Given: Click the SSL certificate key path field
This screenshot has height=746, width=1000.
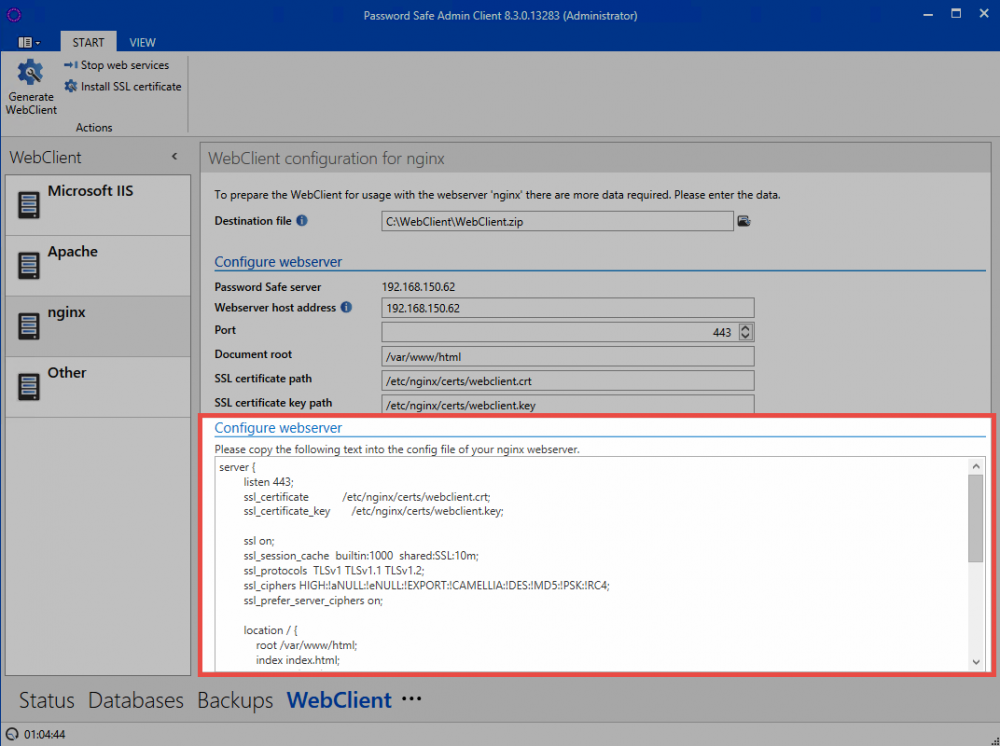Looking at the screenshot, I should tap(568, 404).
